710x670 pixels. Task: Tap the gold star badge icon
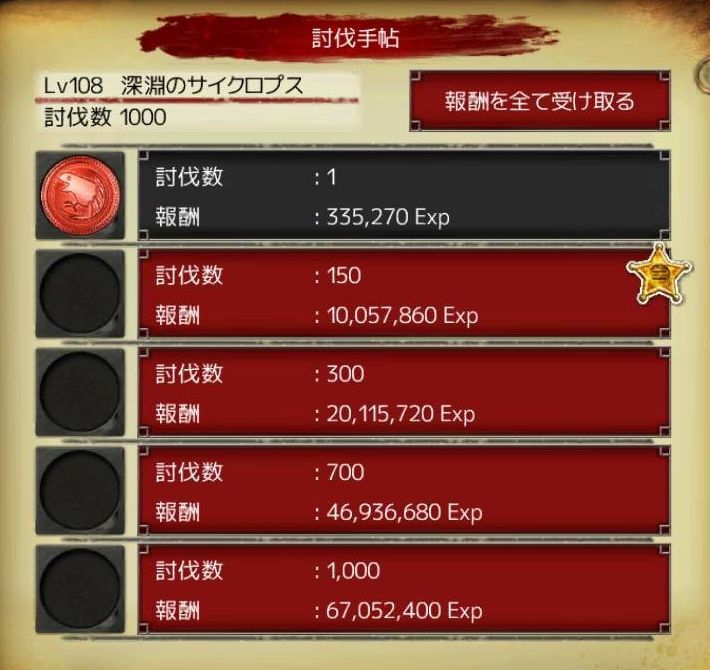(x=659, y=274)
